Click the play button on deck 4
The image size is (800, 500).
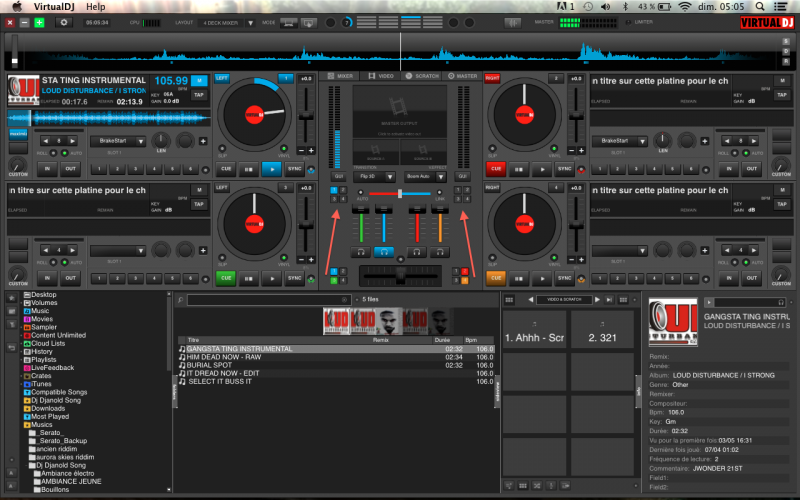tap(542, 278)
